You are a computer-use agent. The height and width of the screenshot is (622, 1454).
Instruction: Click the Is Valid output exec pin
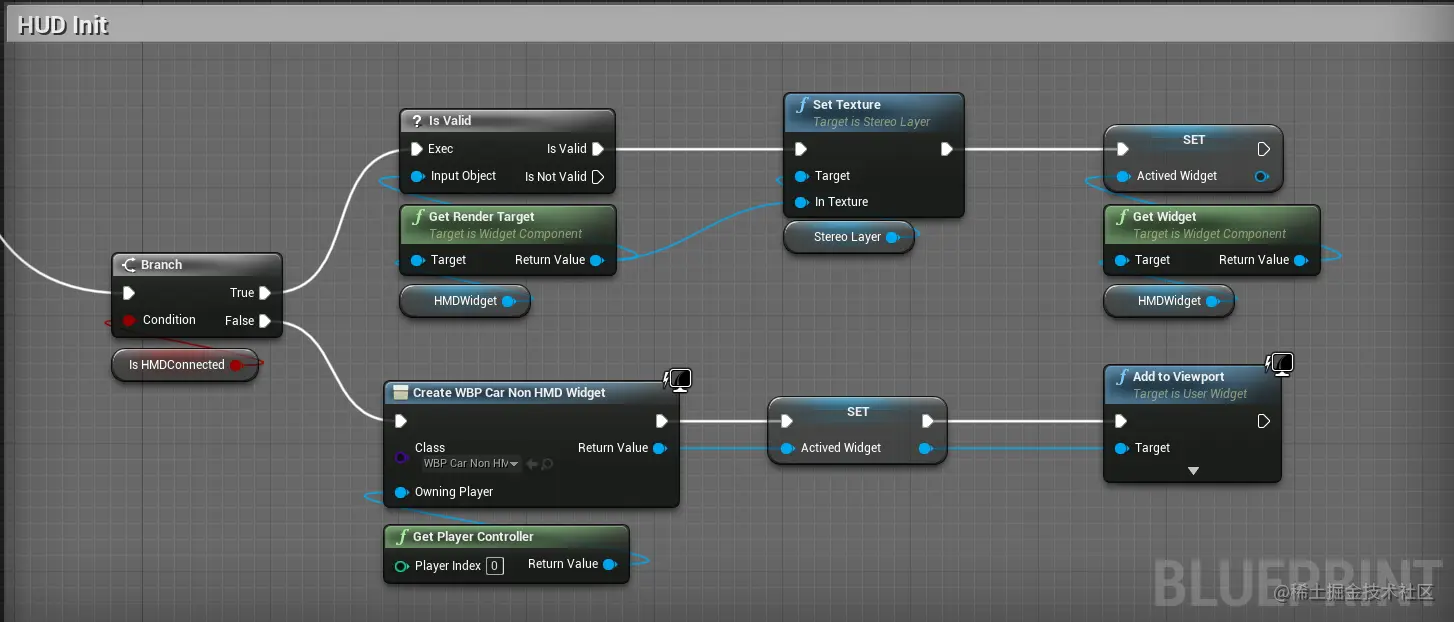click(598, 149)
